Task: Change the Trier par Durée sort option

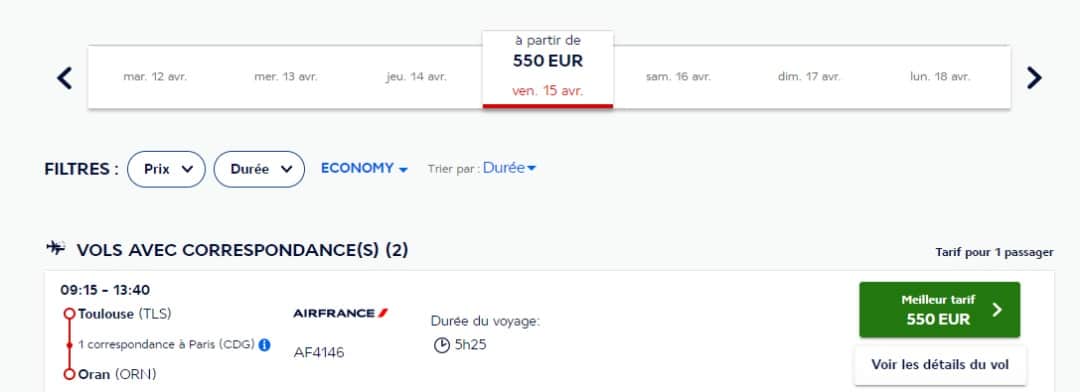Action: [509, 168]
